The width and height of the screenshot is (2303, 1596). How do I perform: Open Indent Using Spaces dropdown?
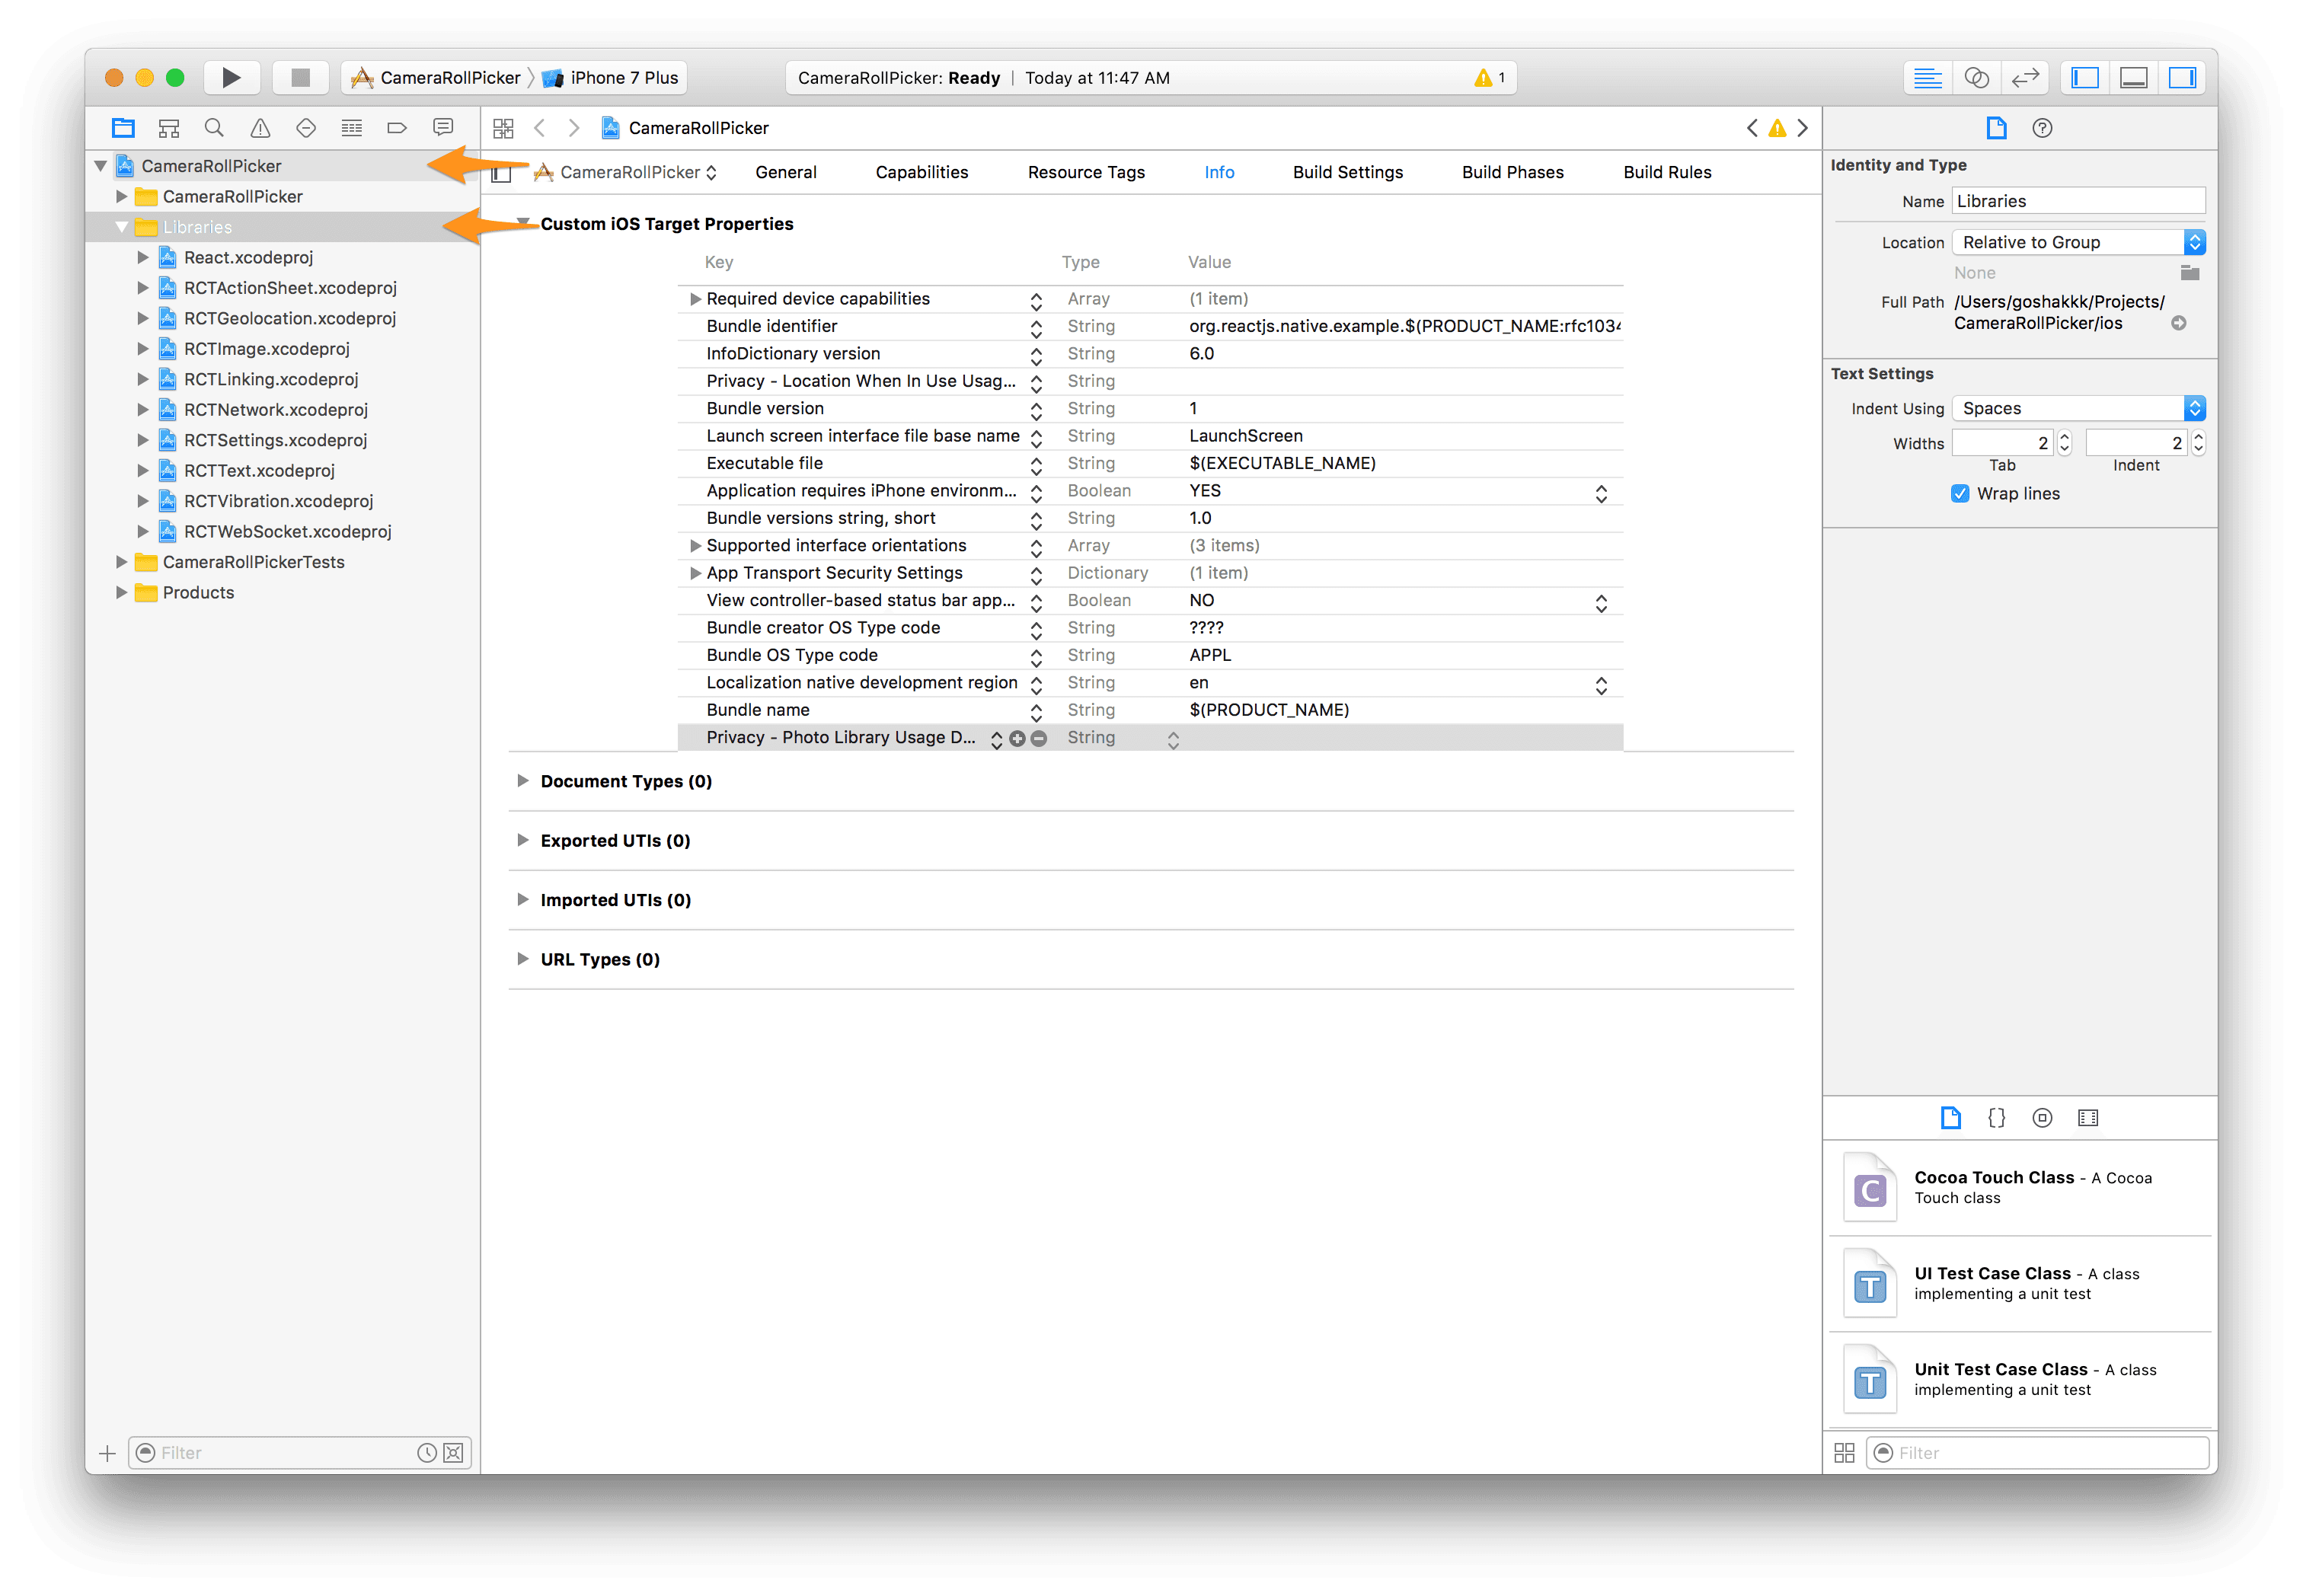pyautogui.click(x=2078, y=408)
